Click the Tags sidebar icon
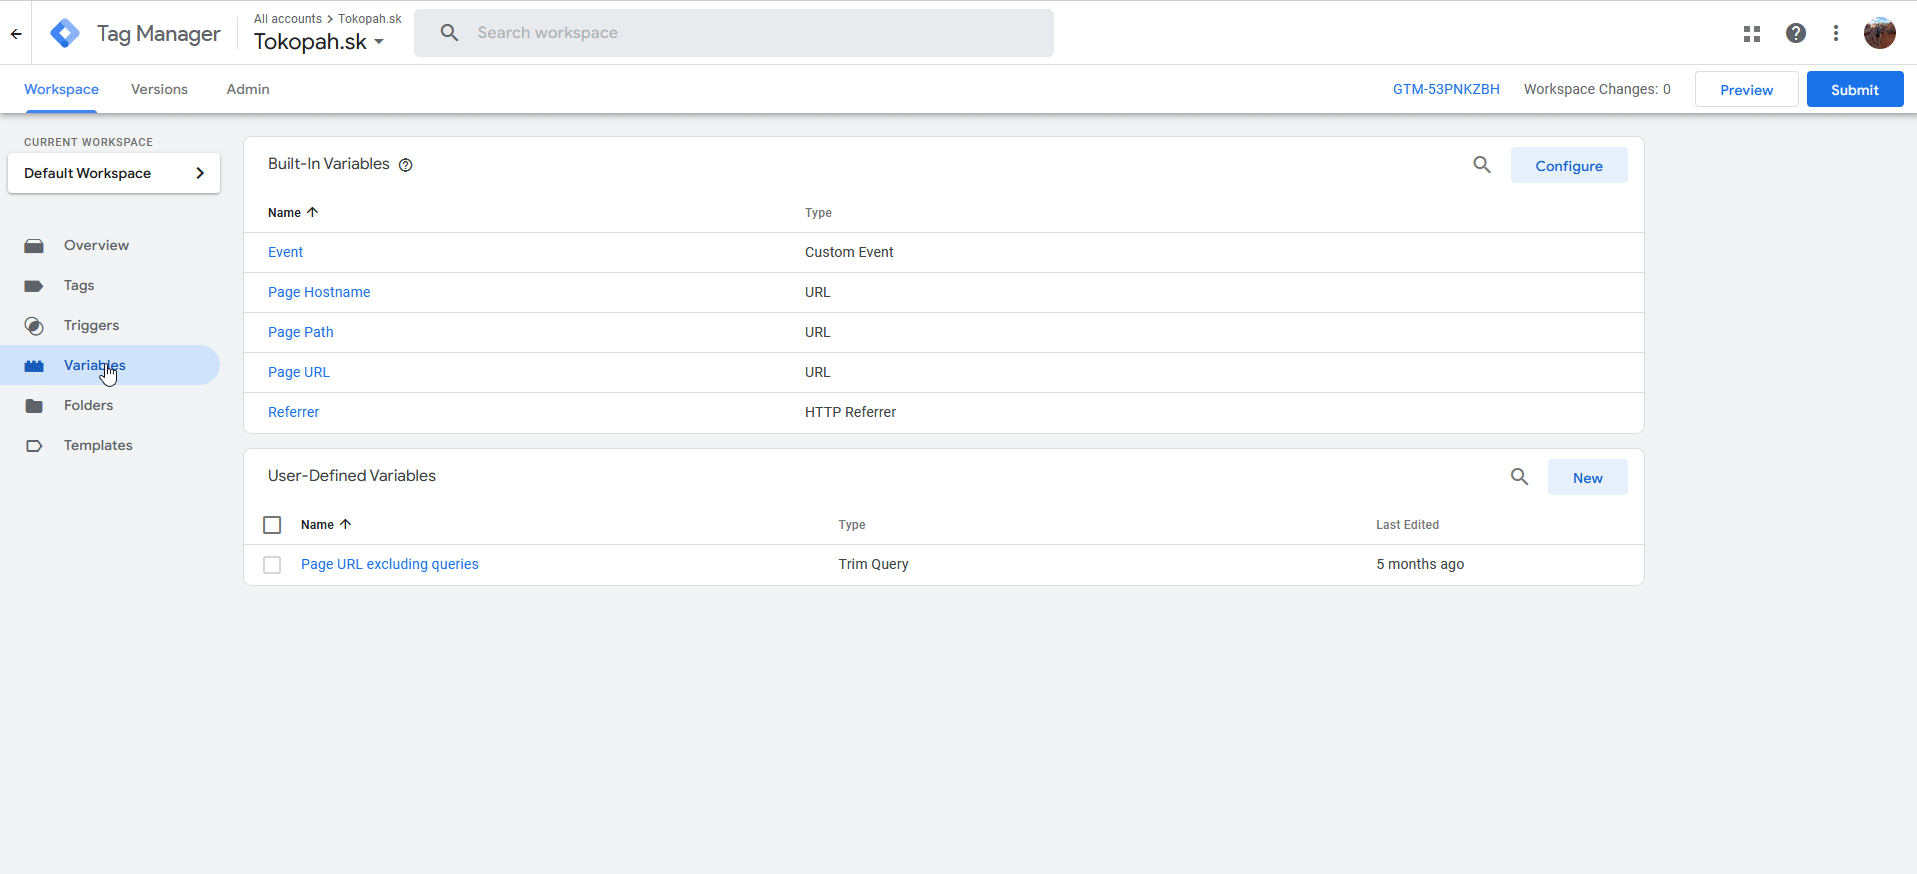1917x874 pixels. pos(34,285)
